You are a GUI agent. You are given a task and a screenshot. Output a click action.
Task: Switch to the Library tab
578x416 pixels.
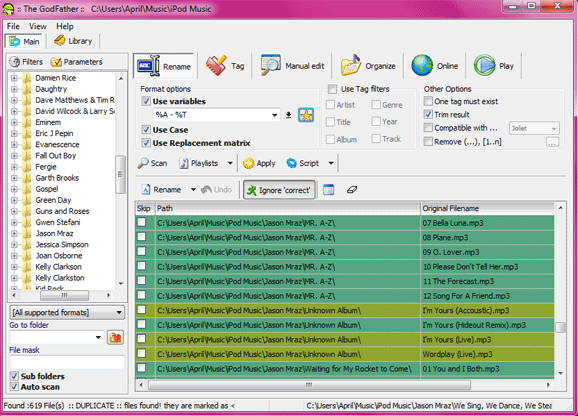(x=73, y=41)
